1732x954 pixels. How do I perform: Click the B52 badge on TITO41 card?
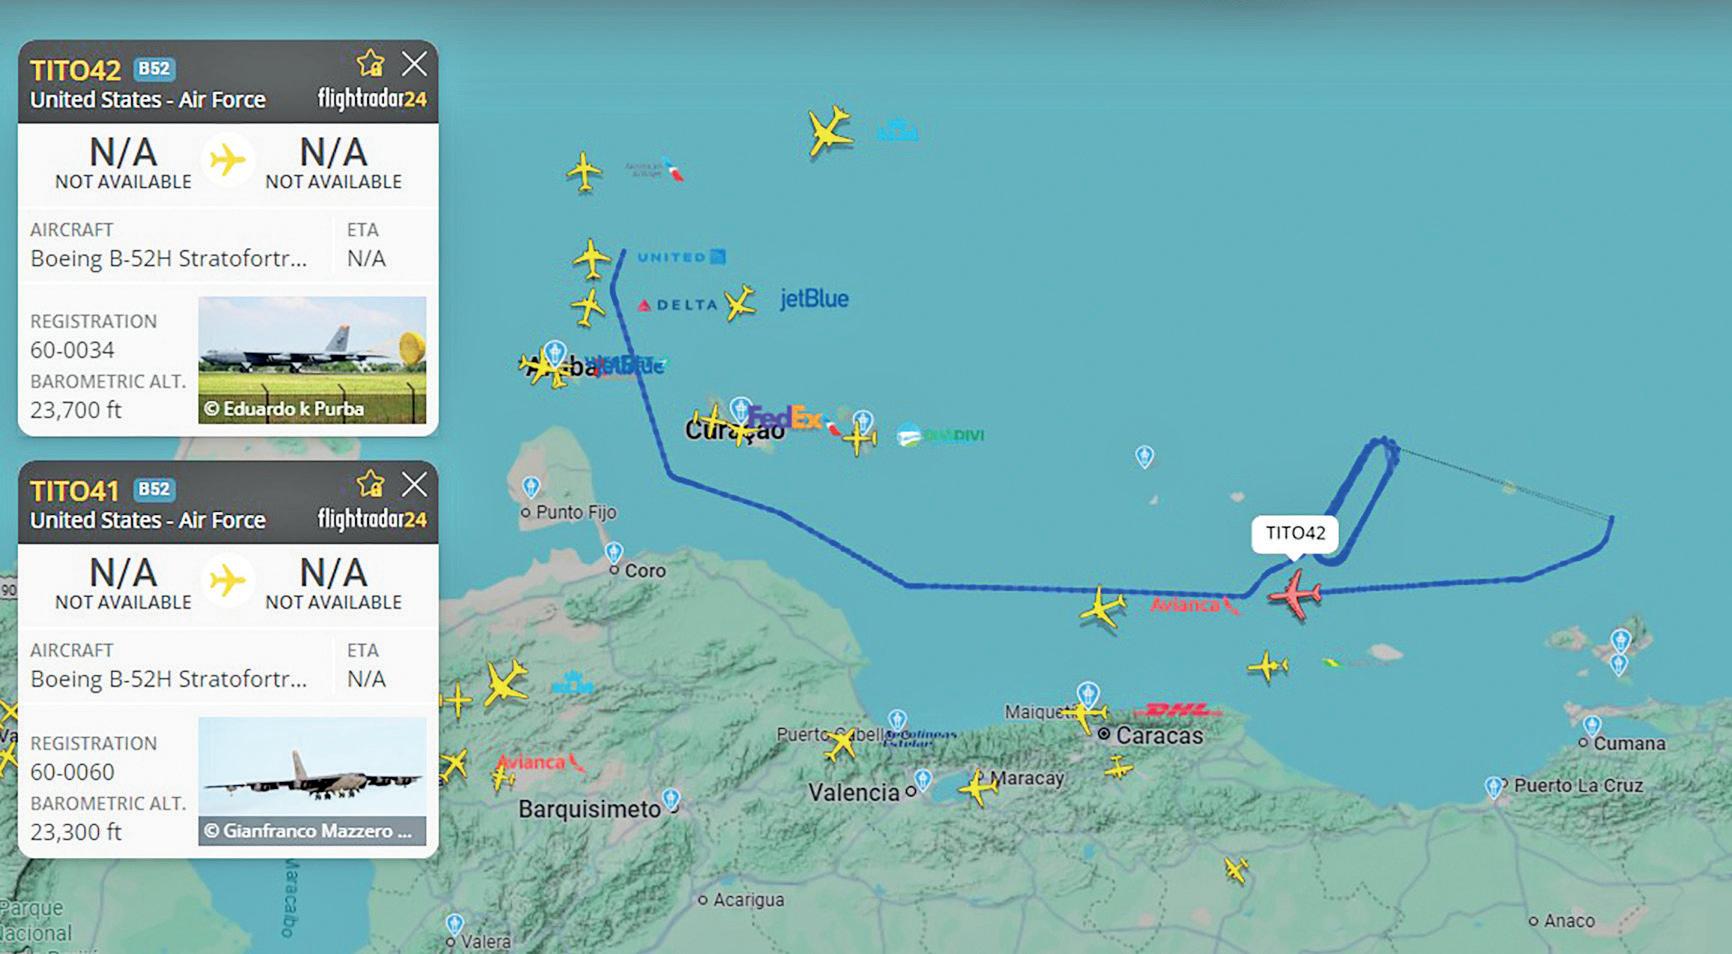pyautogui.click(x=154, y=490)
